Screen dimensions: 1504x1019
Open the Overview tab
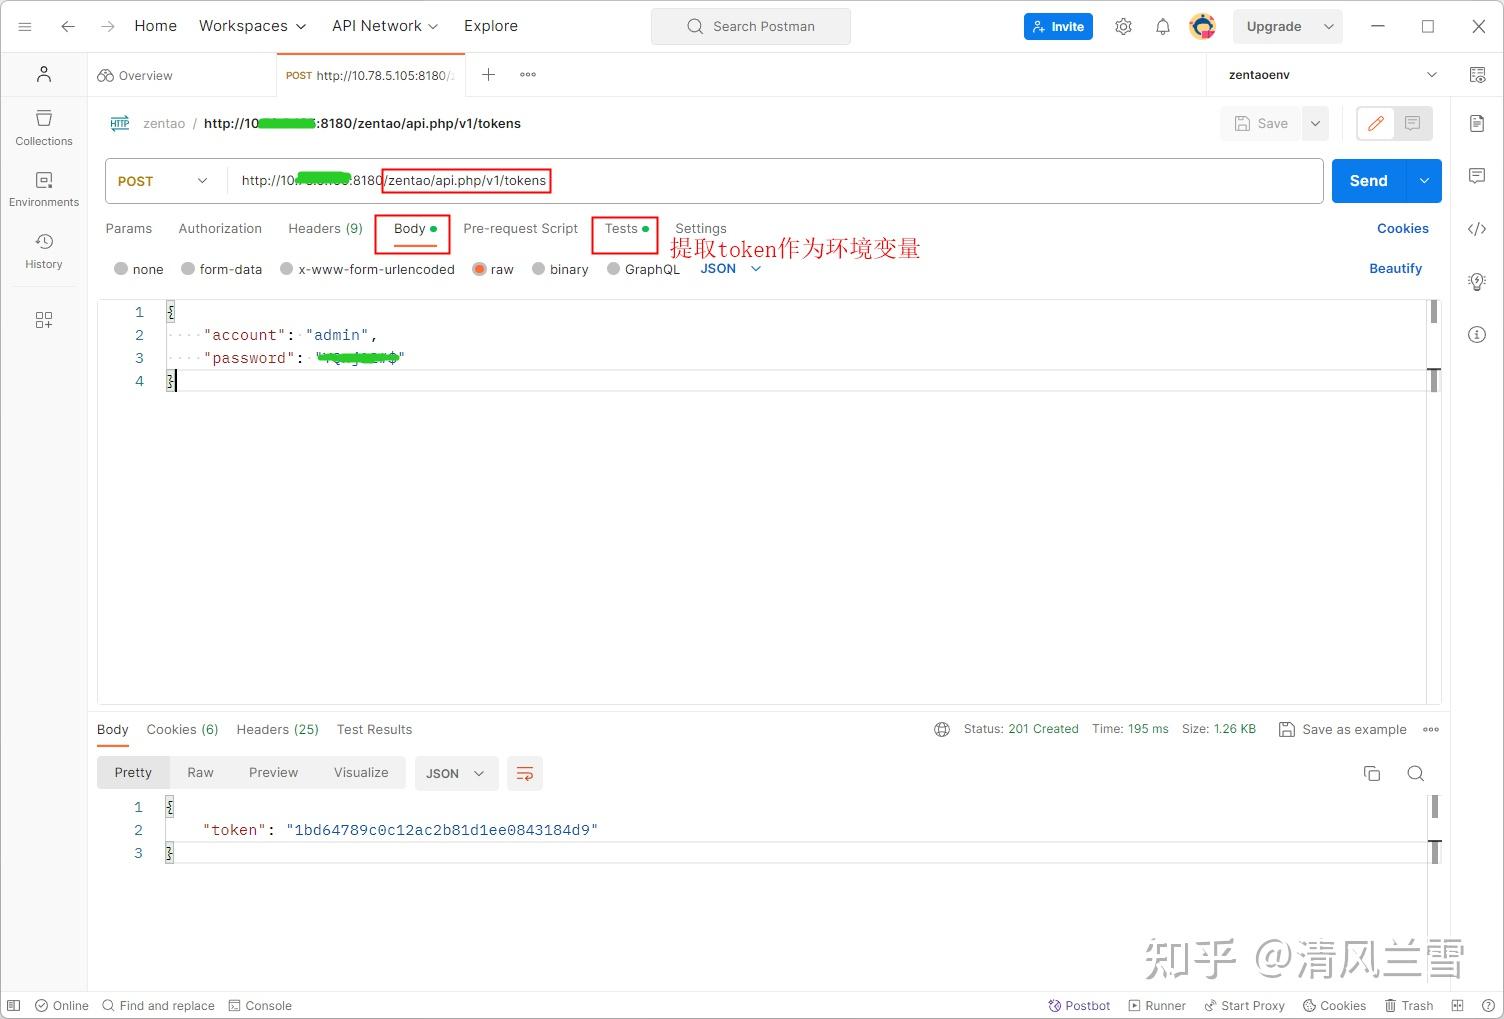click(135, 75)
